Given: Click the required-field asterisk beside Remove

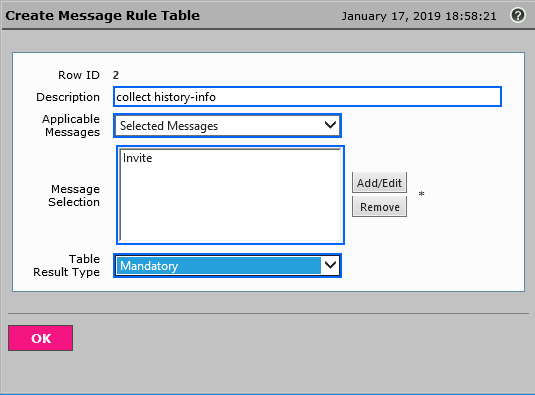Looking at the screenshot, I should point(421,194).
